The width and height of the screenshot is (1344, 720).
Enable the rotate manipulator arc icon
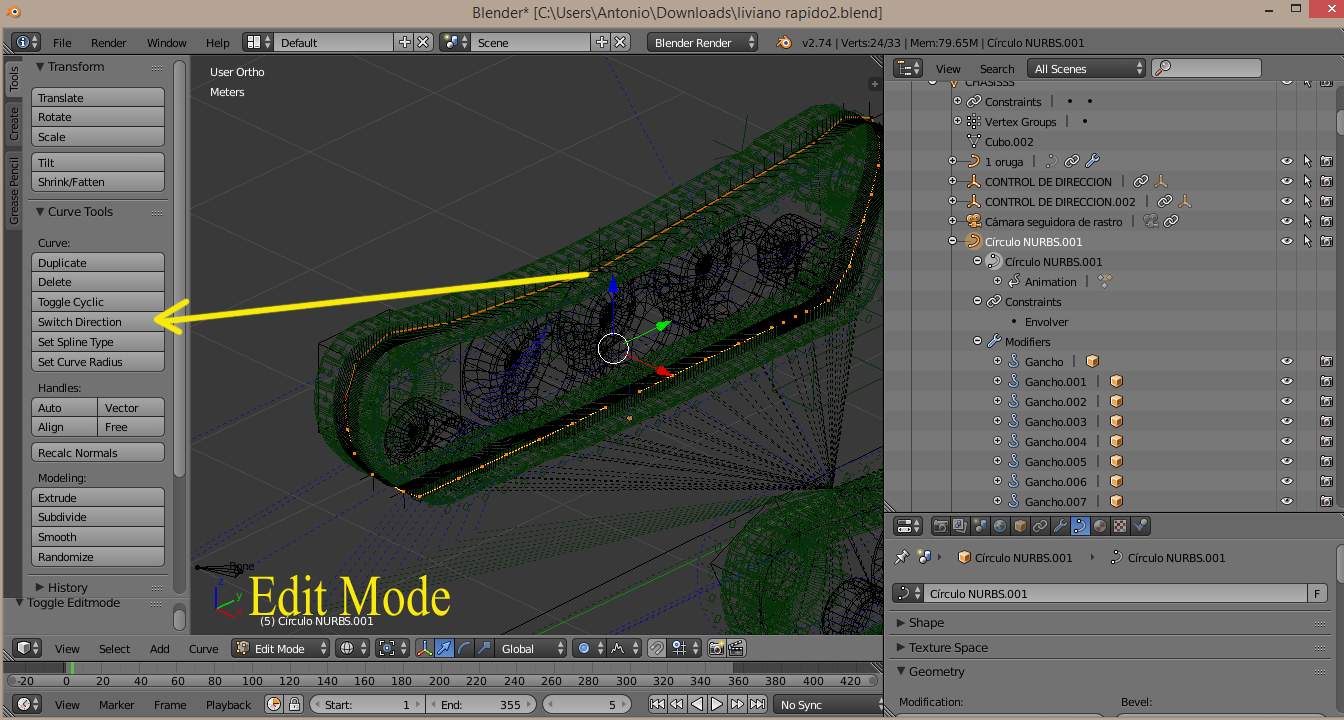464,648
